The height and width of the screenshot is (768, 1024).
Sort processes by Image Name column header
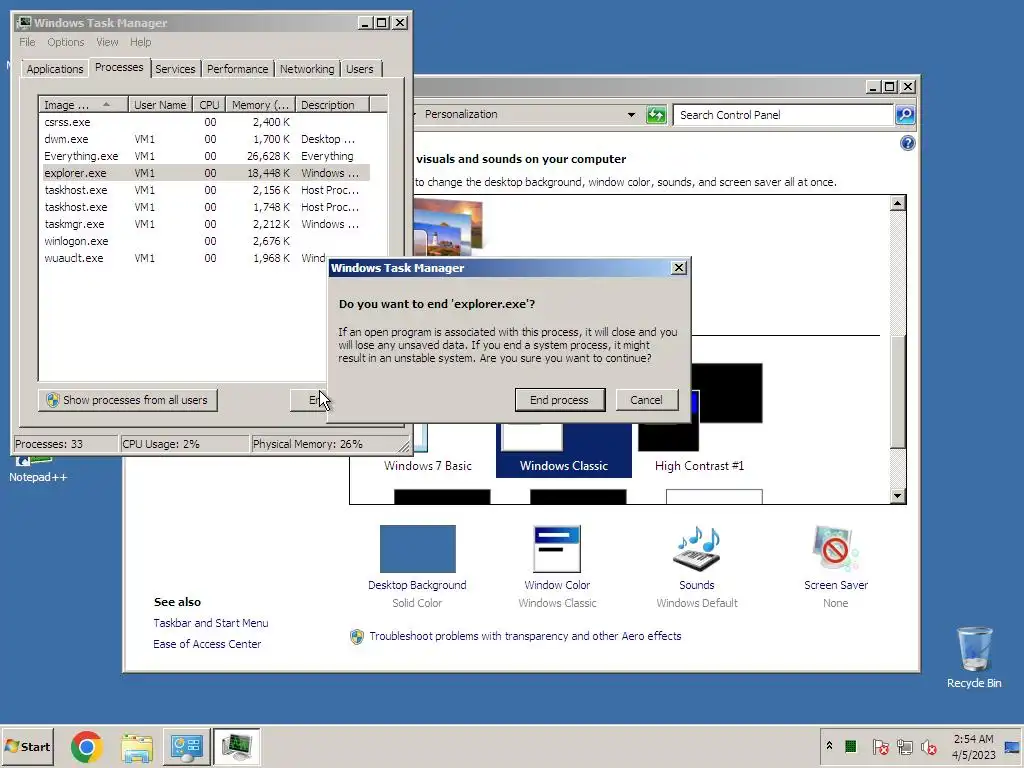click(82, 104)
